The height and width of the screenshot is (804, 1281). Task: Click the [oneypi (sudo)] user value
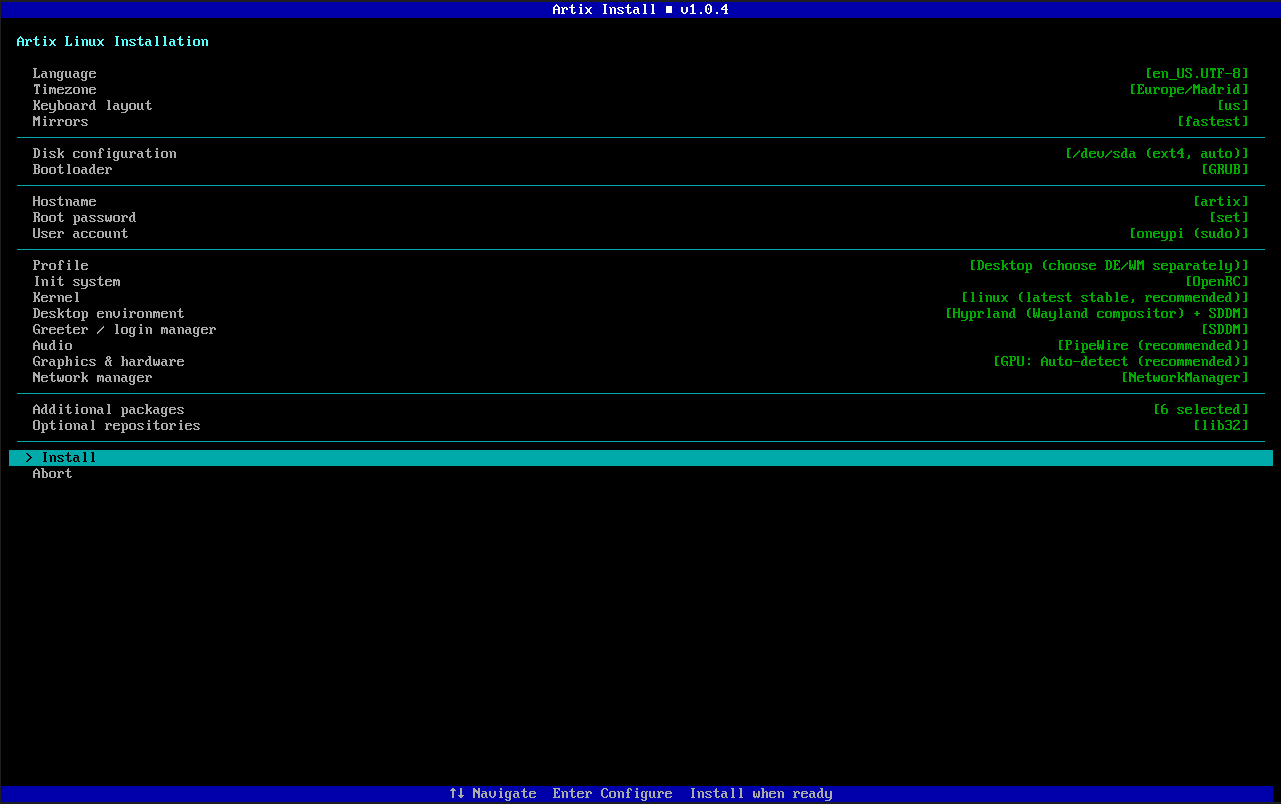[1189, 234]
